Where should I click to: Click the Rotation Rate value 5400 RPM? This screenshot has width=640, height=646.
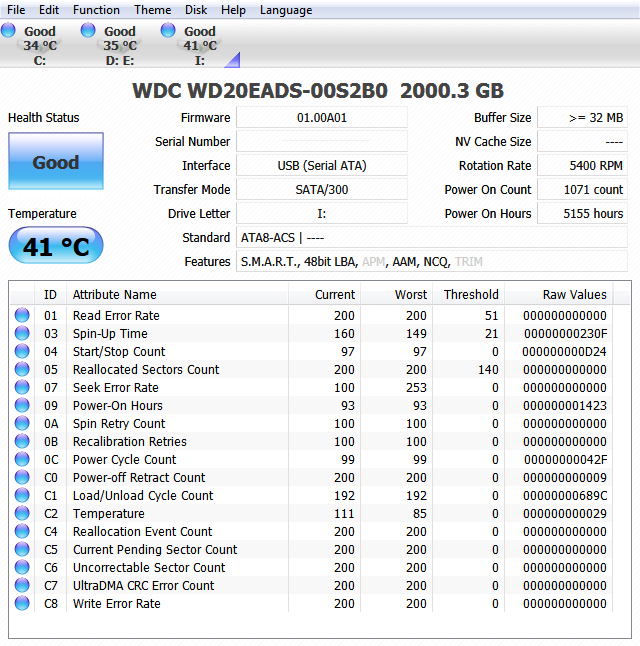[582, 166]
